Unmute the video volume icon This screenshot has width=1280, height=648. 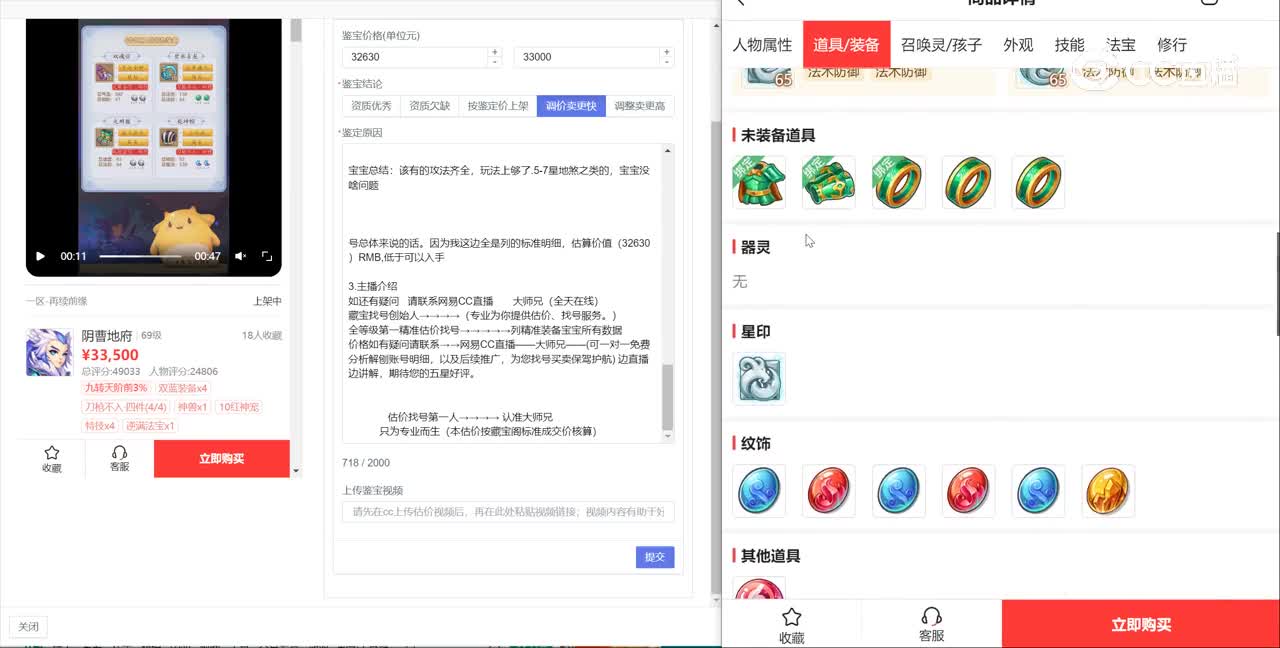pyautogui.click(x=240, y=256)
